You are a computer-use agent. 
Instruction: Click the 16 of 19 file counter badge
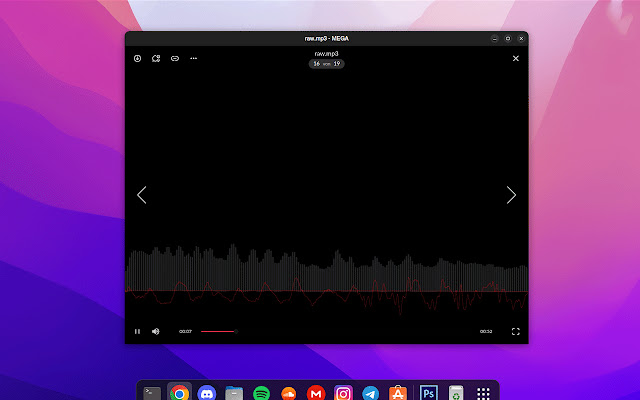pyautogui.click(x=327, y=64)
